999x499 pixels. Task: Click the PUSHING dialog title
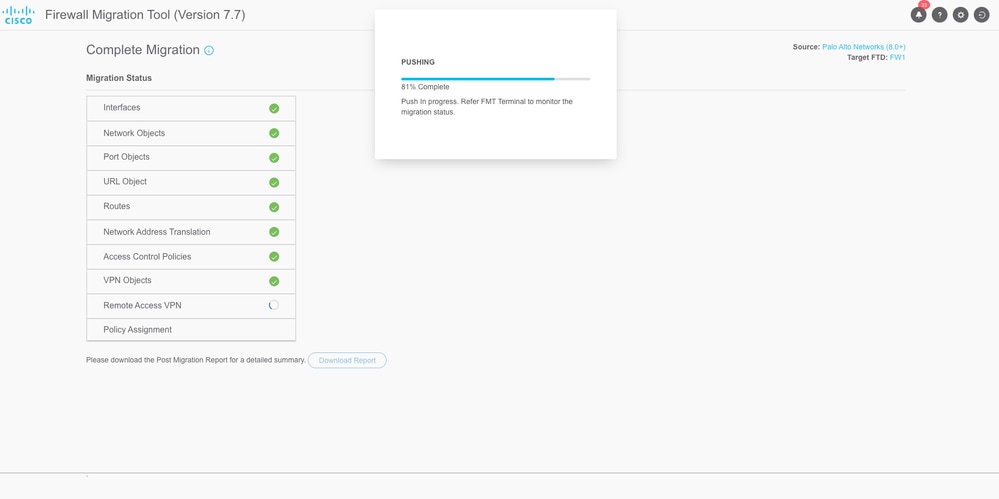418,62
